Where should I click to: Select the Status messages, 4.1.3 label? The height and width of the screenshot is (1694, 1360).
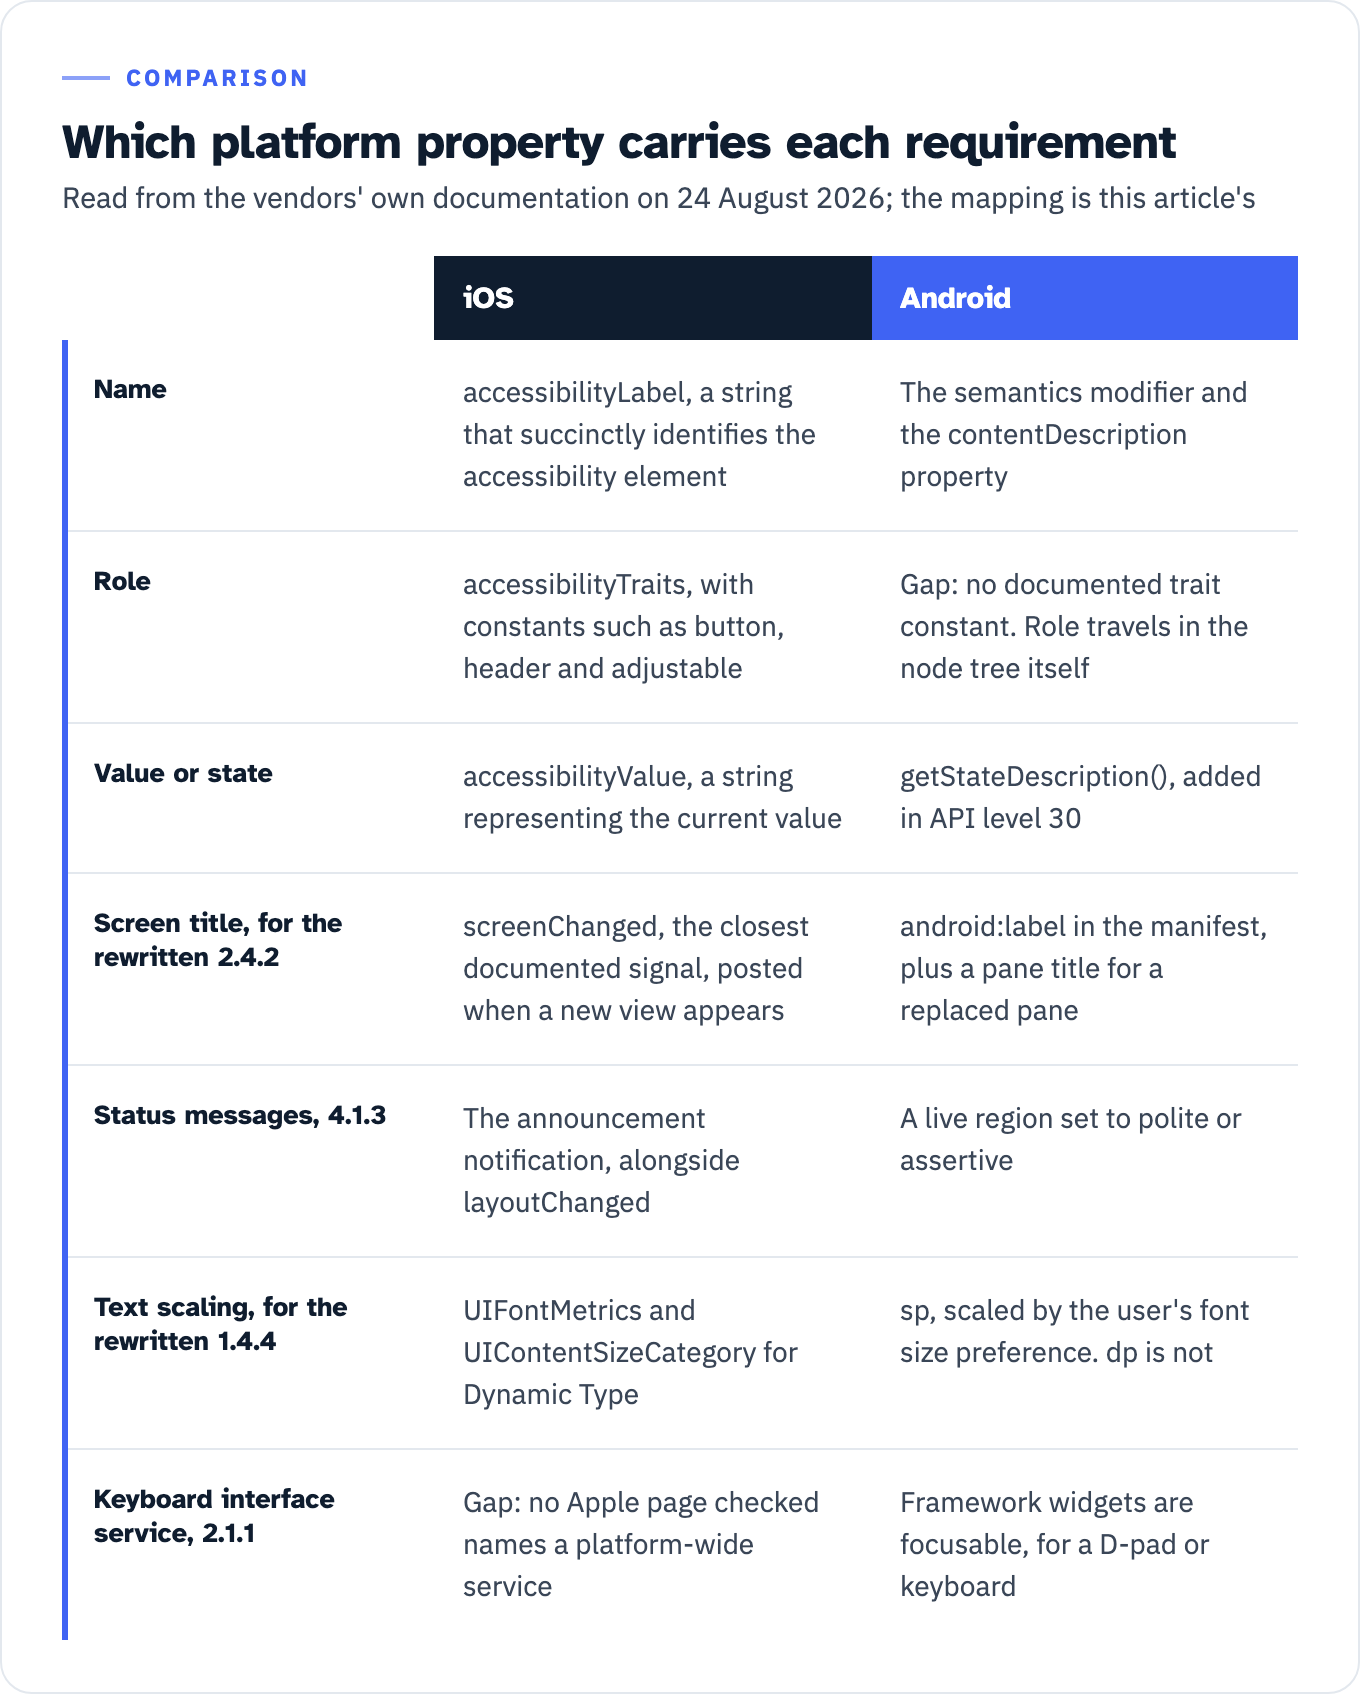(240, 1115)
